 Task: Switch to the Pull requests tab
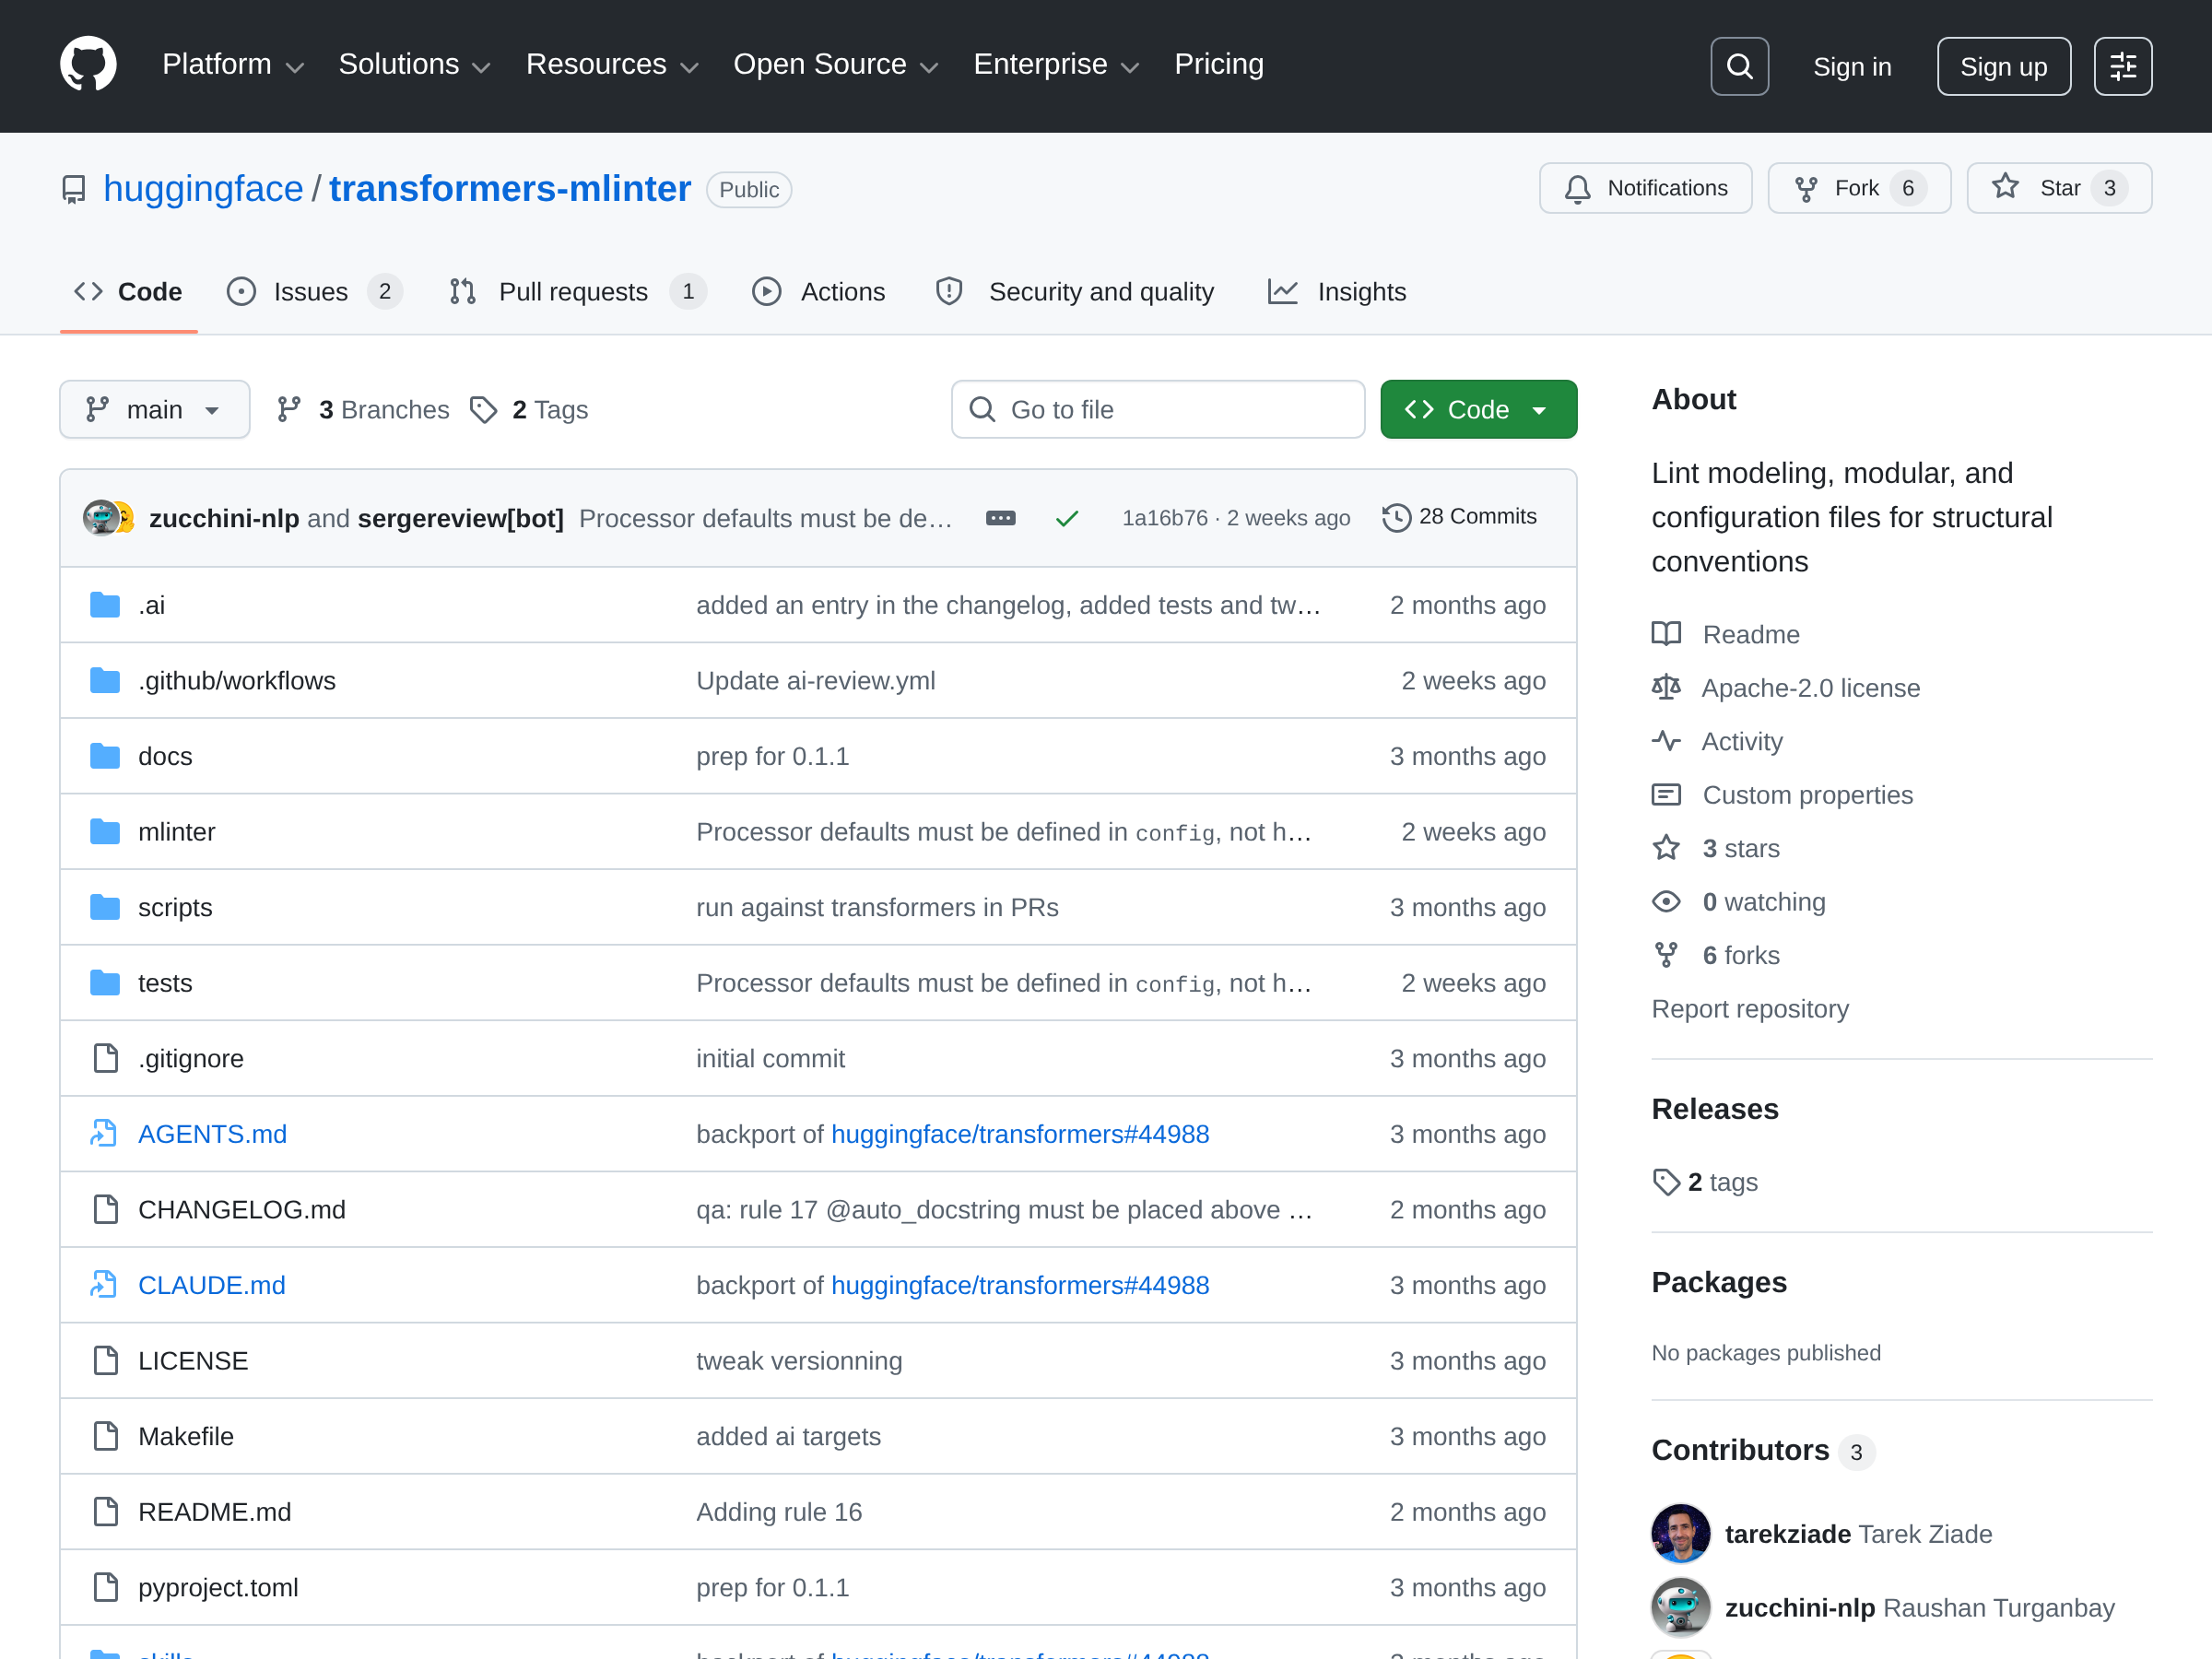[578, 292]
